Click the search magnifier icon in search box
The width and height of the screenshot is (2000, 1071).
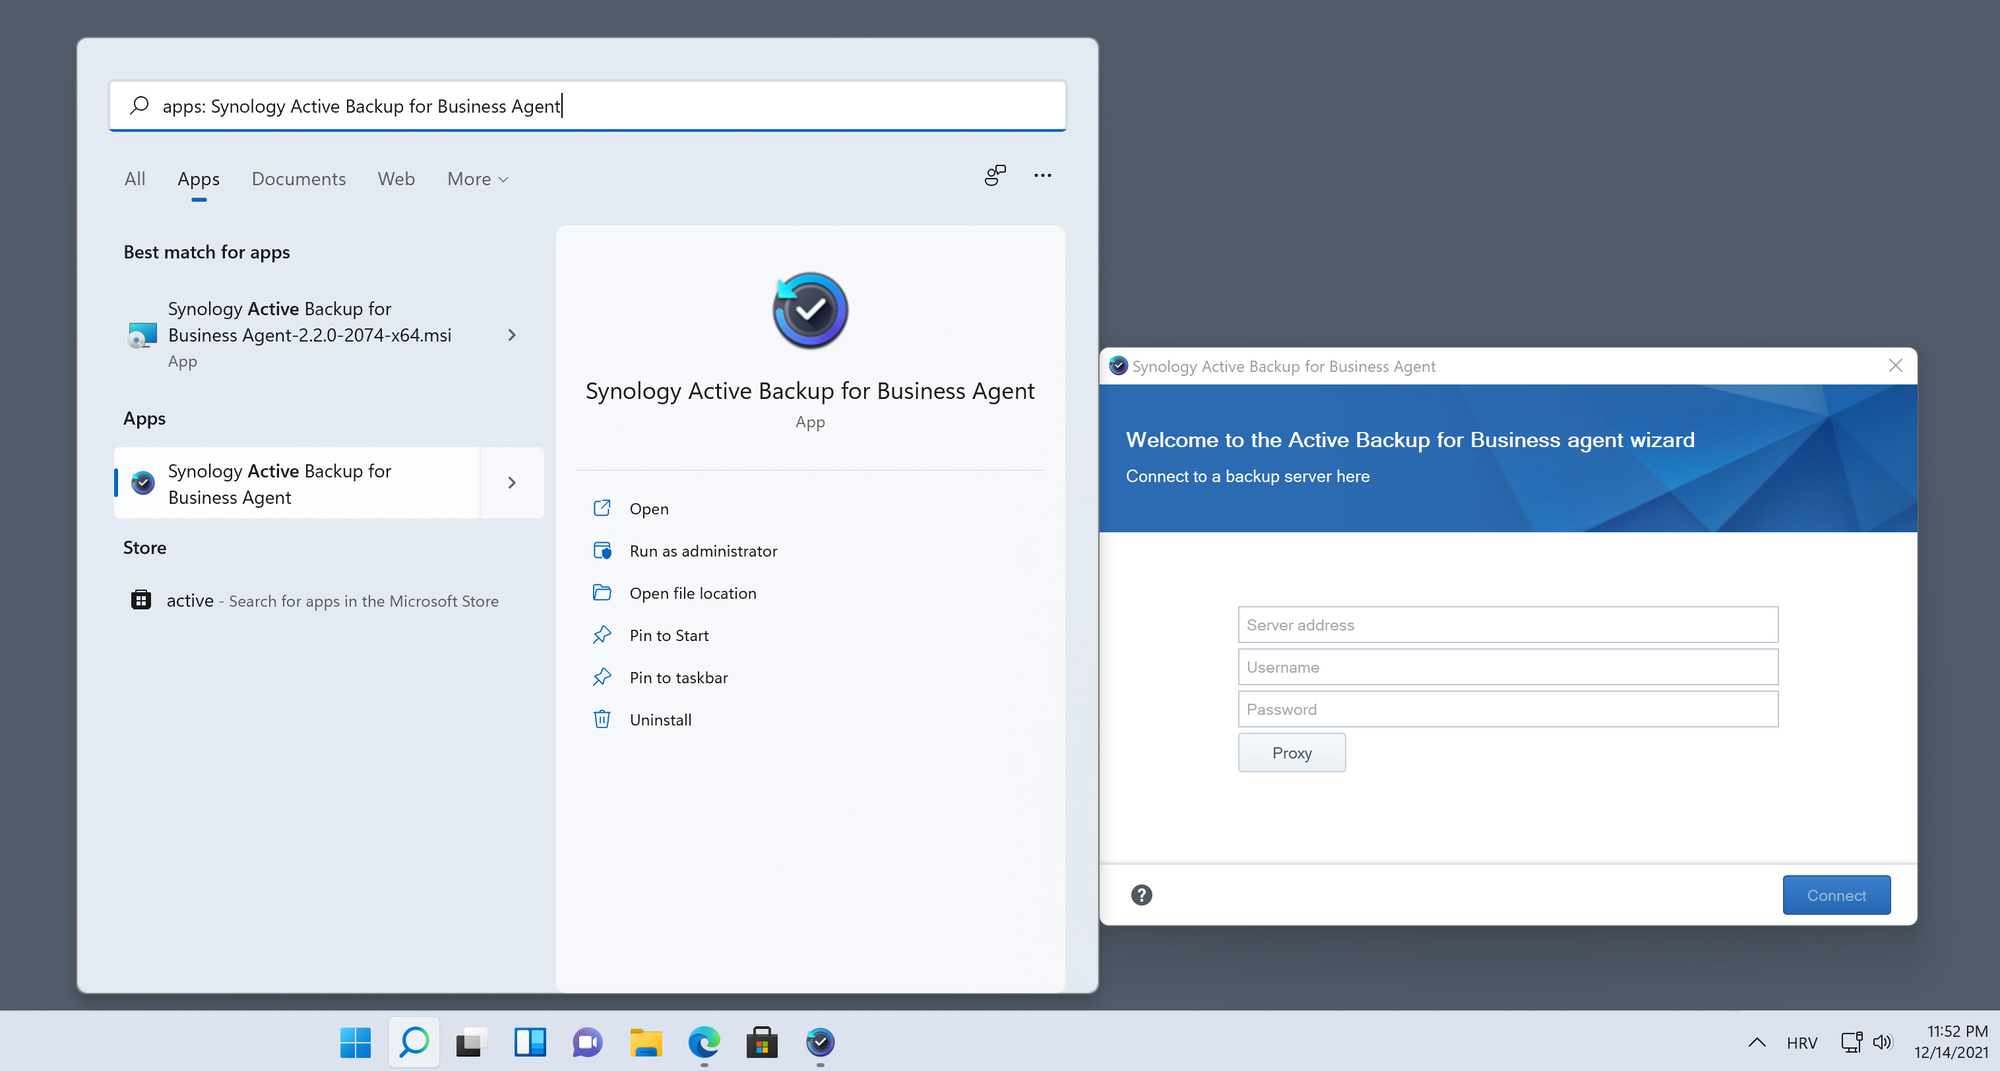(140, 105)
